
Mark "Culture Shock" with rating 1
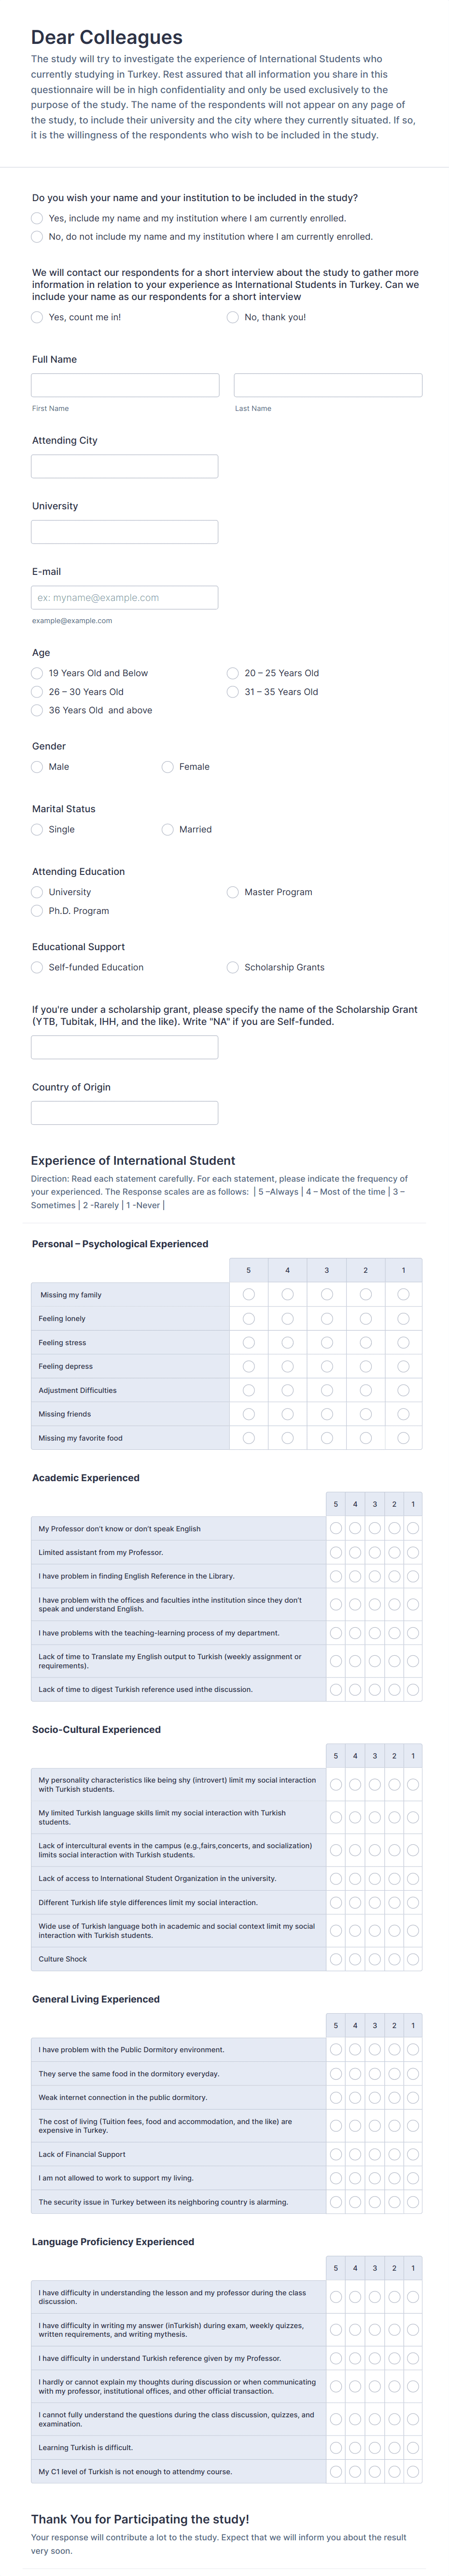(413, 1959)
